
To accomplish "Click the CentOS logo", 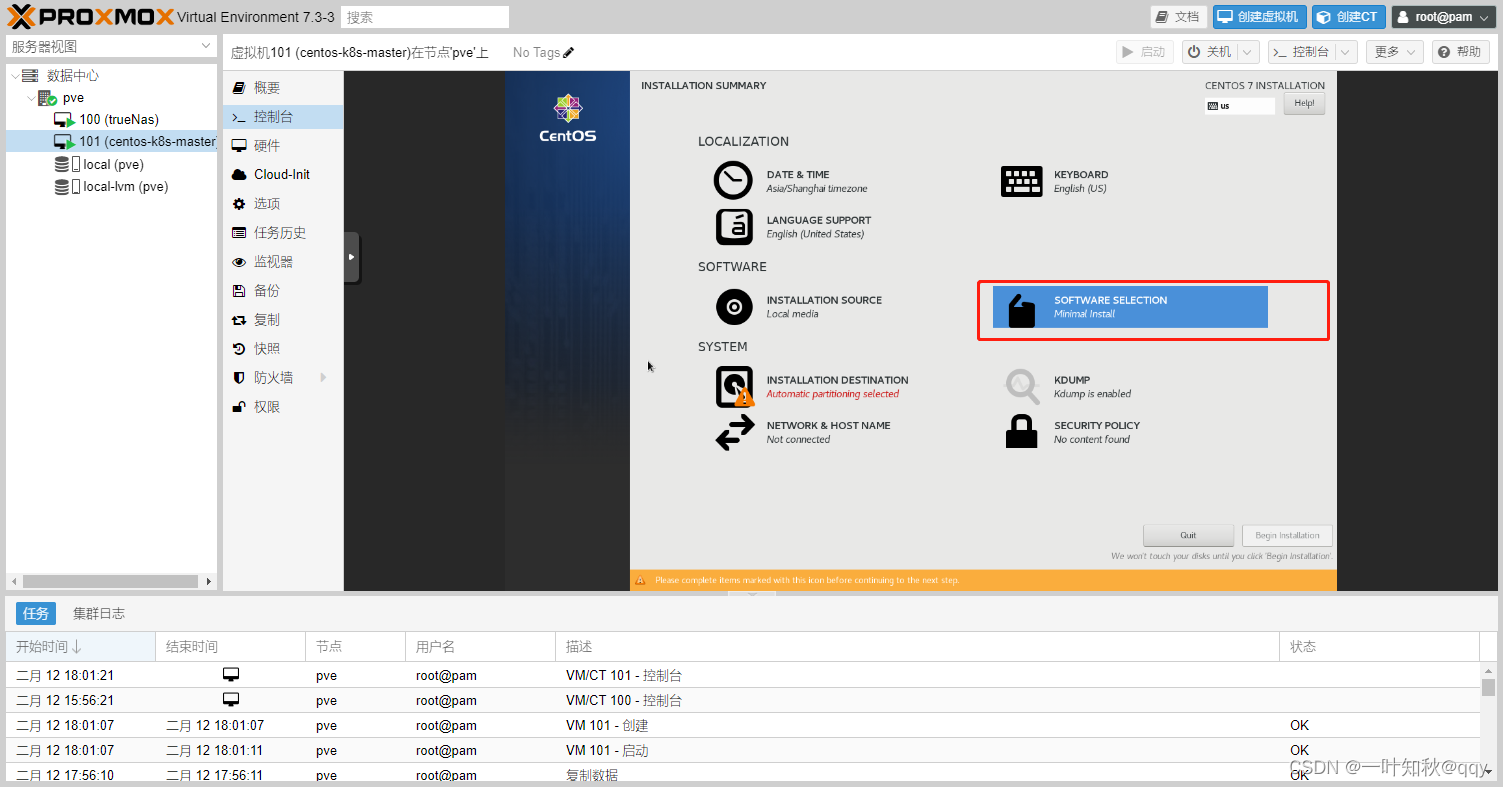I will (567, 119).
